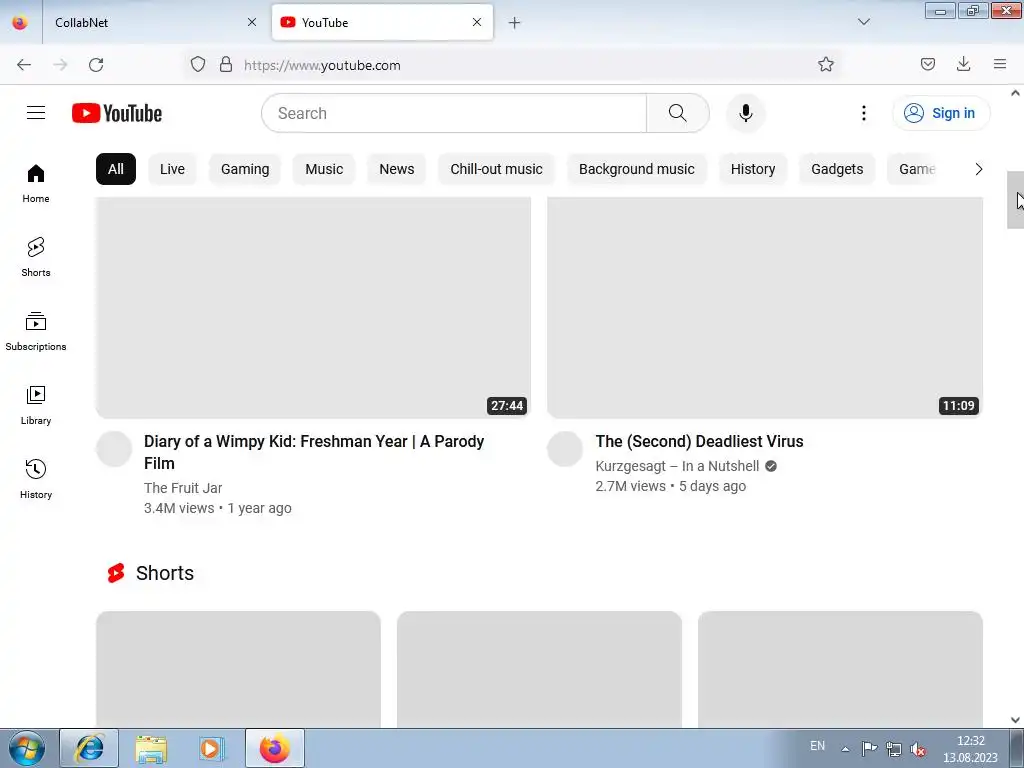The height and width of the screenshot is (768, 1024).
Task: Close the YouTube tab
Action: pos(477,22)
